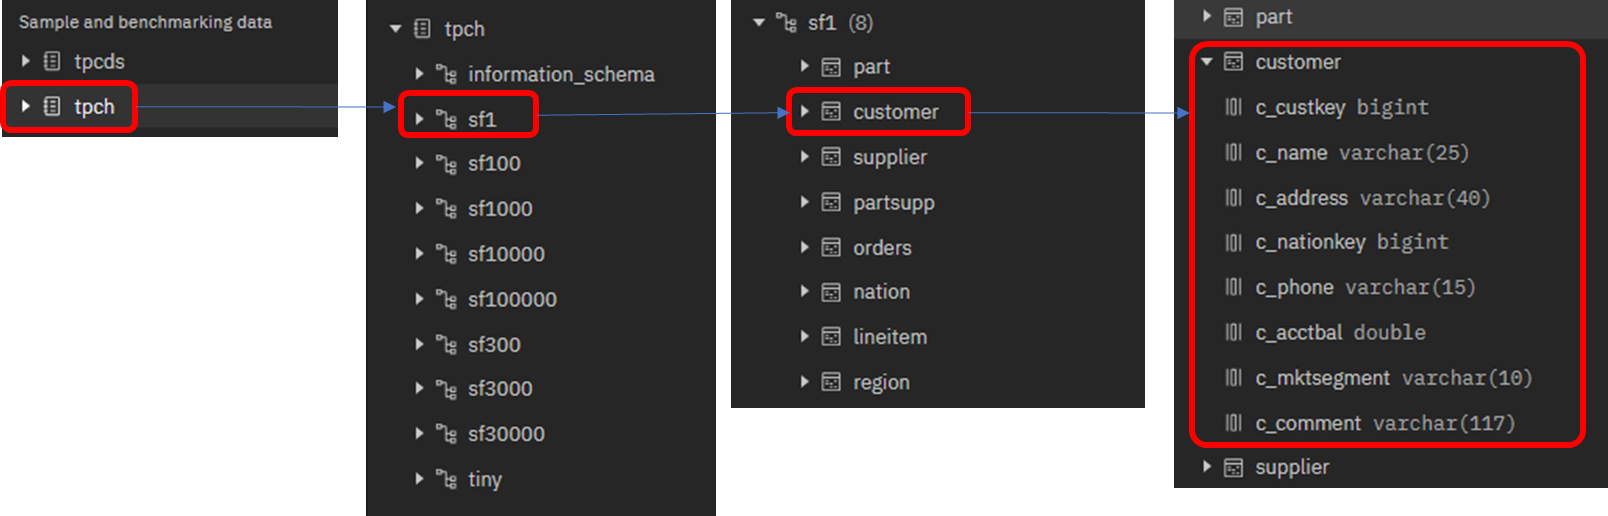Expand the tpcds catalog arrow

(x=26, y=62)
